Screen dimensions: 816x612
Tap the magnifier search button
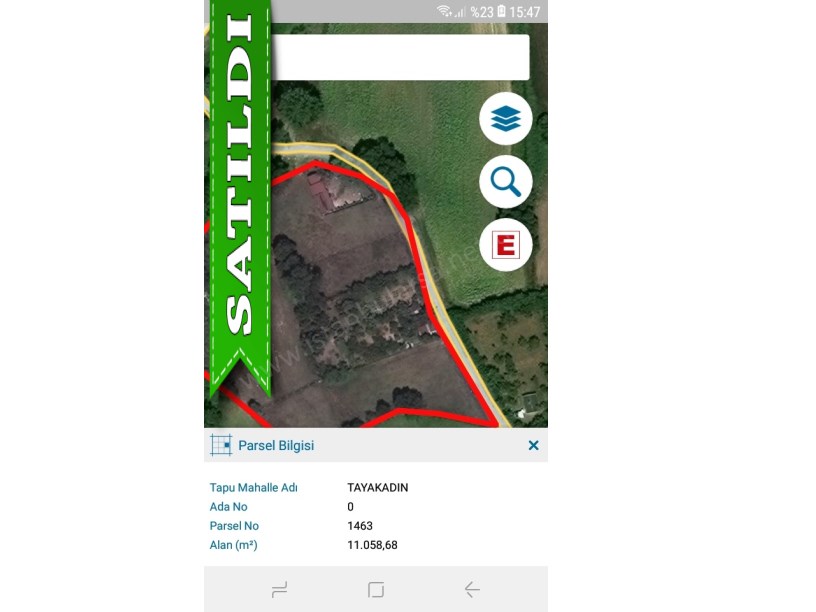click(505, 182)
